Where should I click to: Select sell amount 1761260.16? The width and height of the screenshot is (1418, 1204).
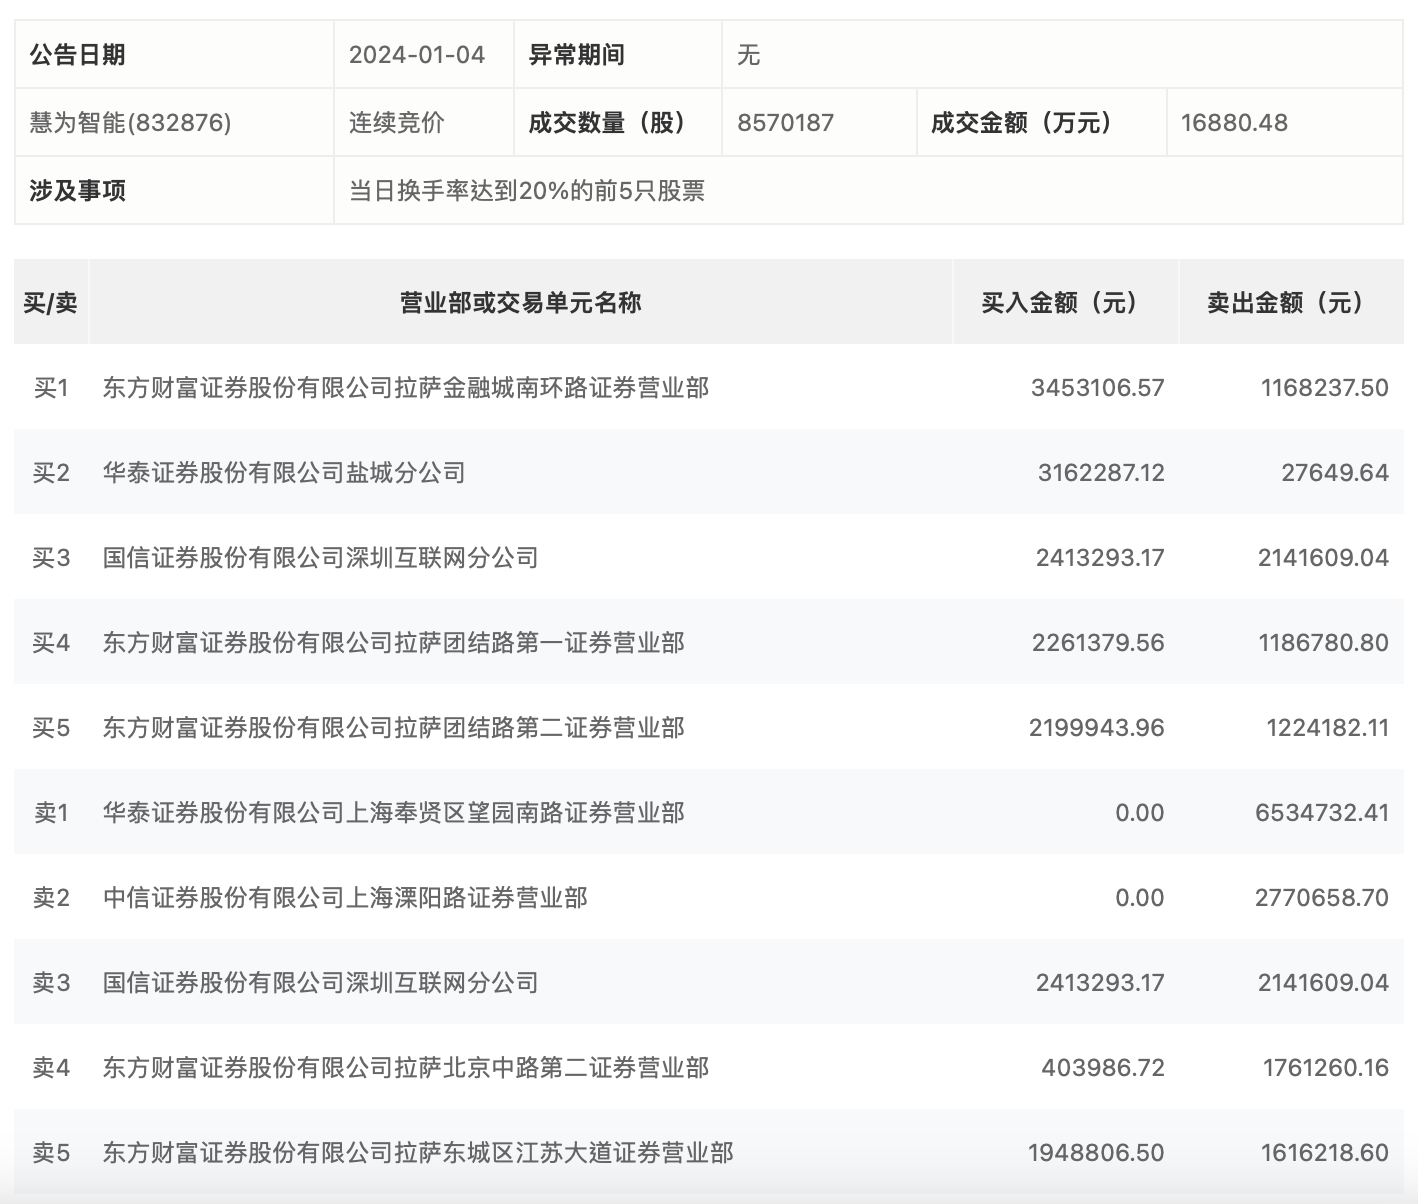pos(1326,1067)
